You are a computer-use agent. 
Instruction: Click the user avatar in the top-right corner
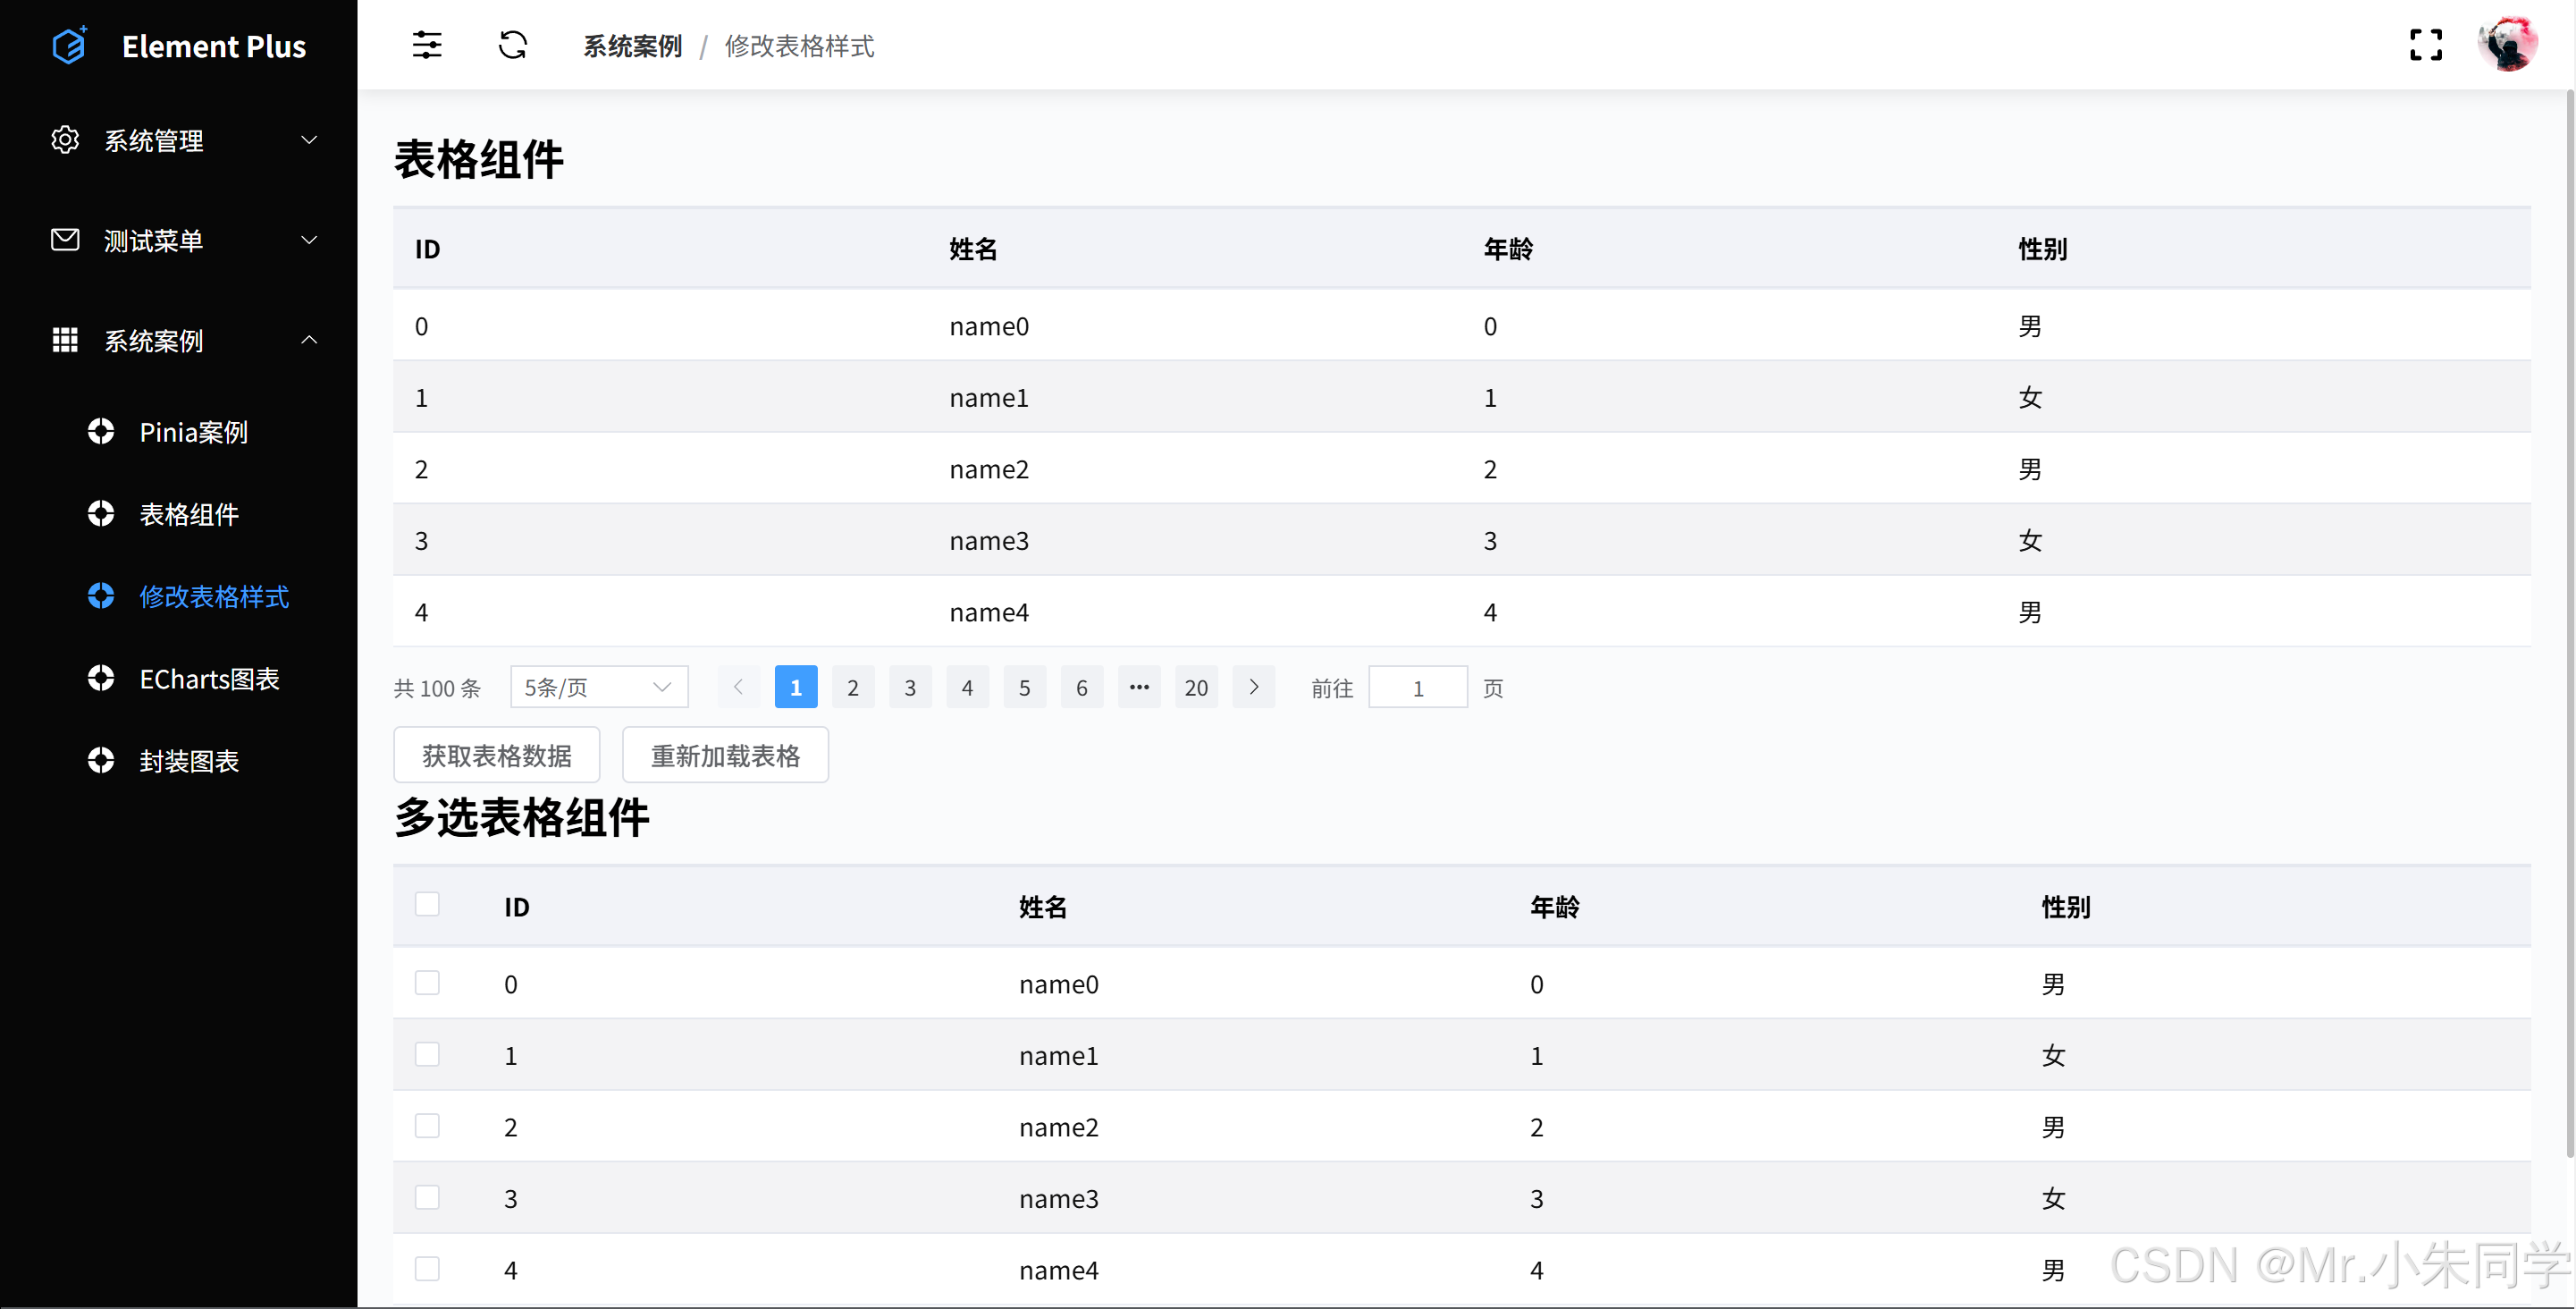tap(2510, 43)
